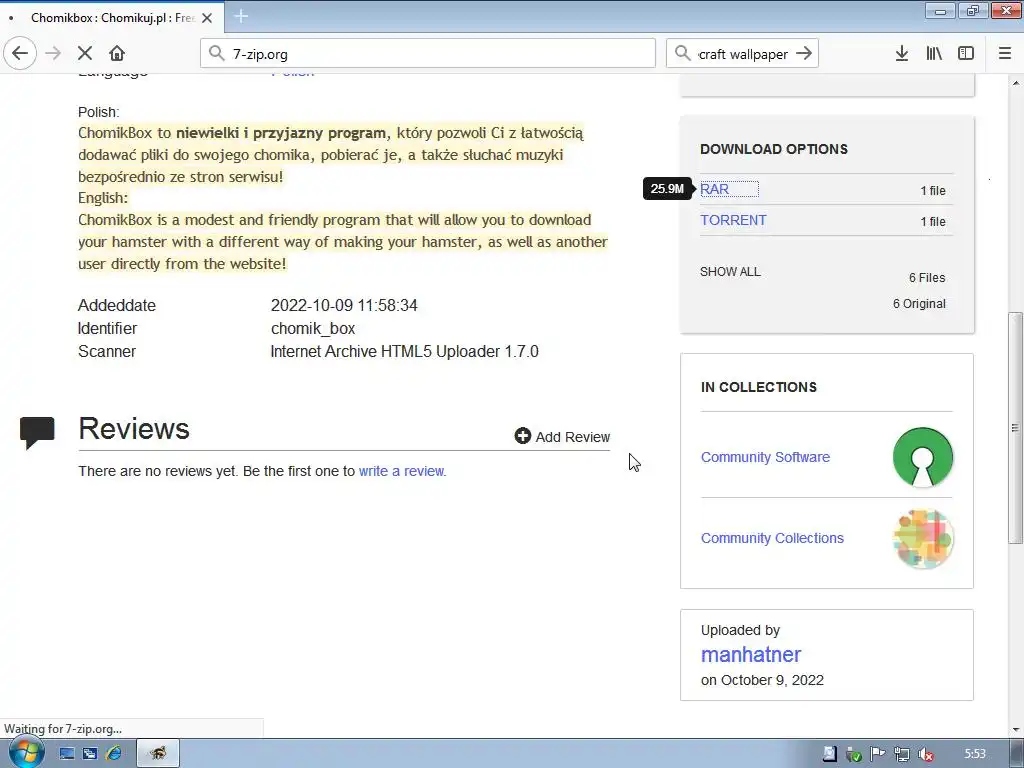This screenshot has height=768, width=1024.
Task: Open the Community Software collection link
Action: (x=765, y=457)
